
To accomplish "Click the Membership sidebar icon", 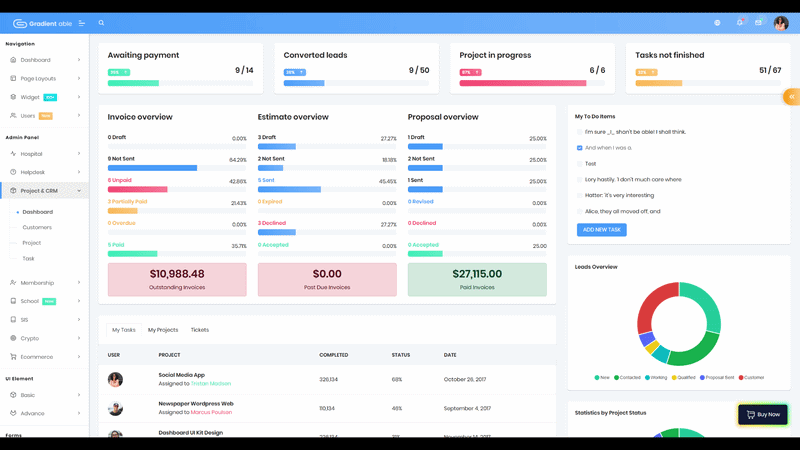I will click(13, 282).
